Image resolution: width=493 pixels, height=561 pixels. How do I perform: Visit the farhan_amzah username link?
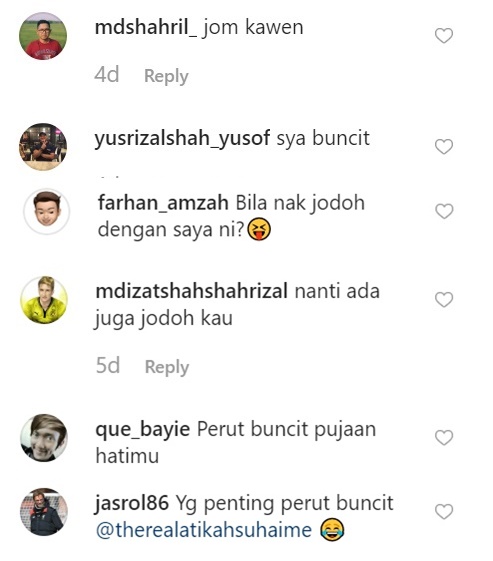click(163, 203)
